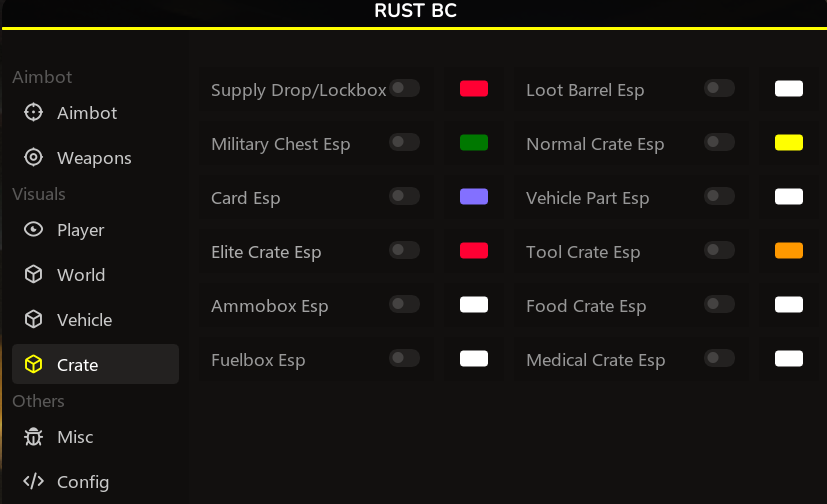This screenshot has width=827, height=504.
Task: Click the Weapons target icon
Action: pos(34,157)
